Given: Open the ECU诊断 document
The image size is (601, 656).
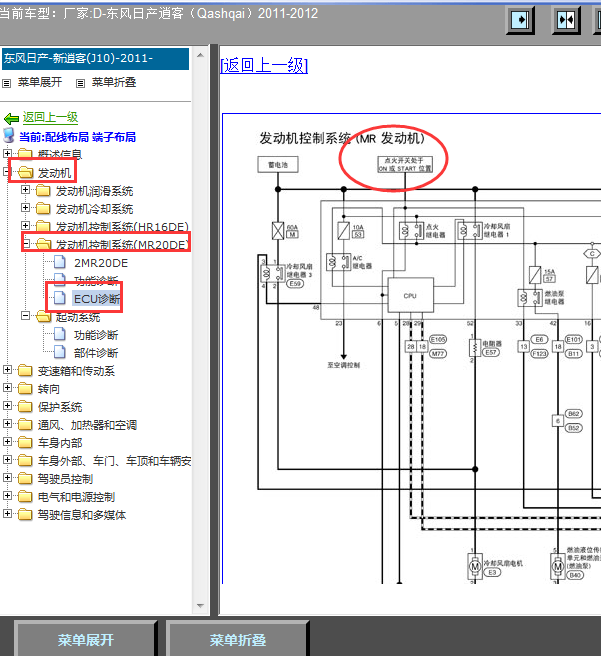Looking at the screenshot, I should [x=97, y=299].
